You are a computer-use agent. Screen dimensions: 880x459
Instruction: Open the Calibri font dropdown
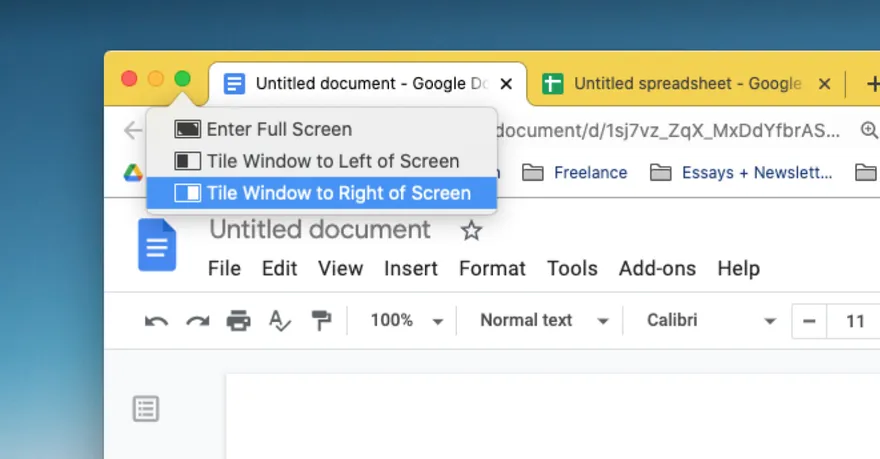[711, 321]
